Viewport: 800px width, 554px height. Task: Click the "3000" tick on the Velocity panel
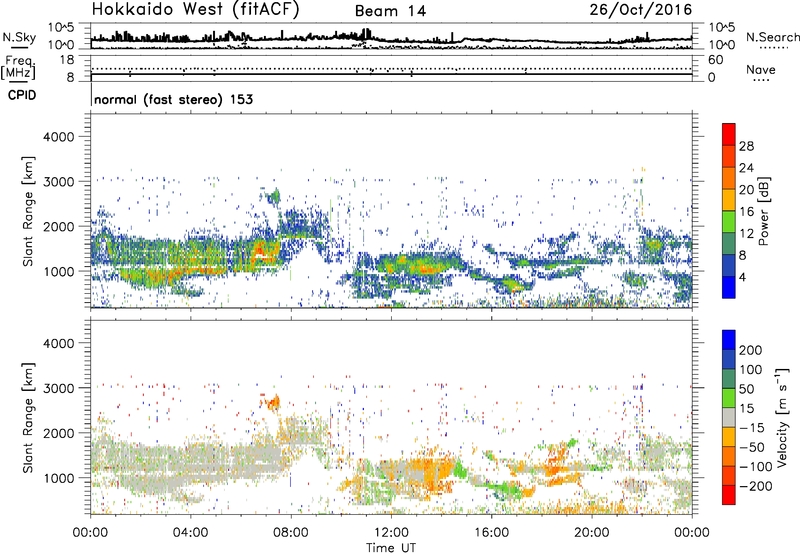coord(58,388)
